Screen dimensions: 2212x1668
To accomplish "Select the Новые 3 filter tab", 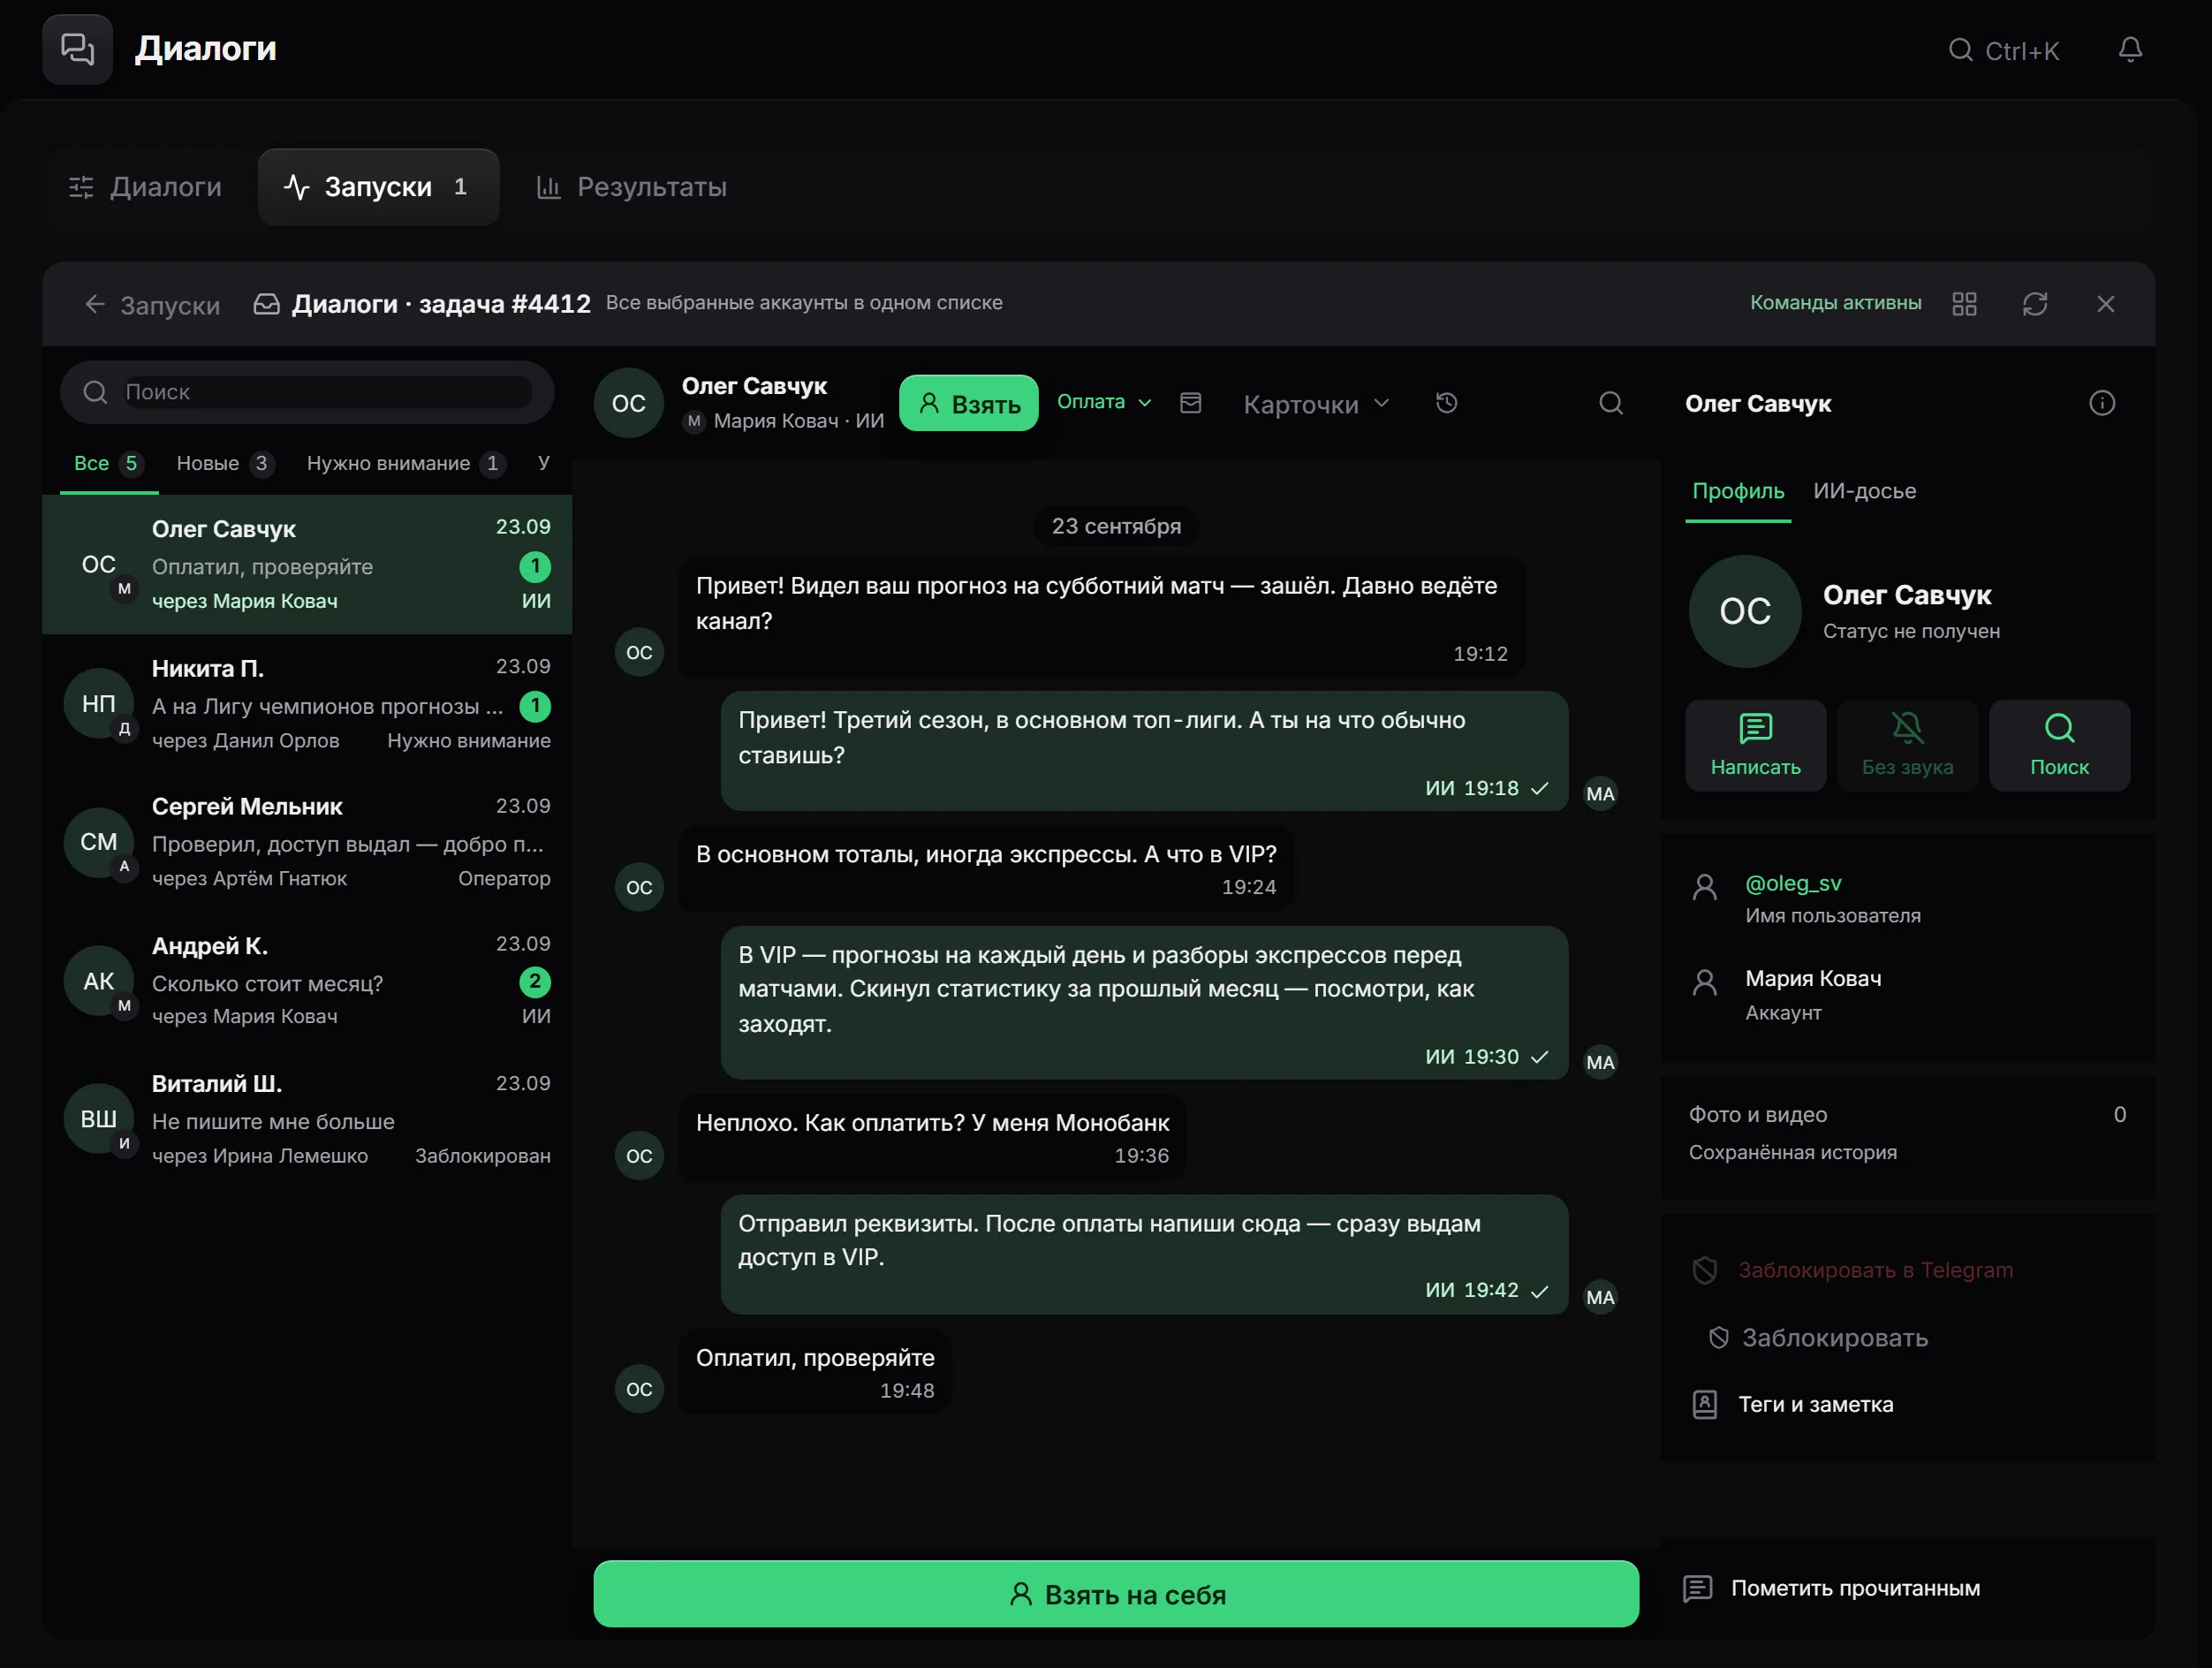I will coord(225,464).
